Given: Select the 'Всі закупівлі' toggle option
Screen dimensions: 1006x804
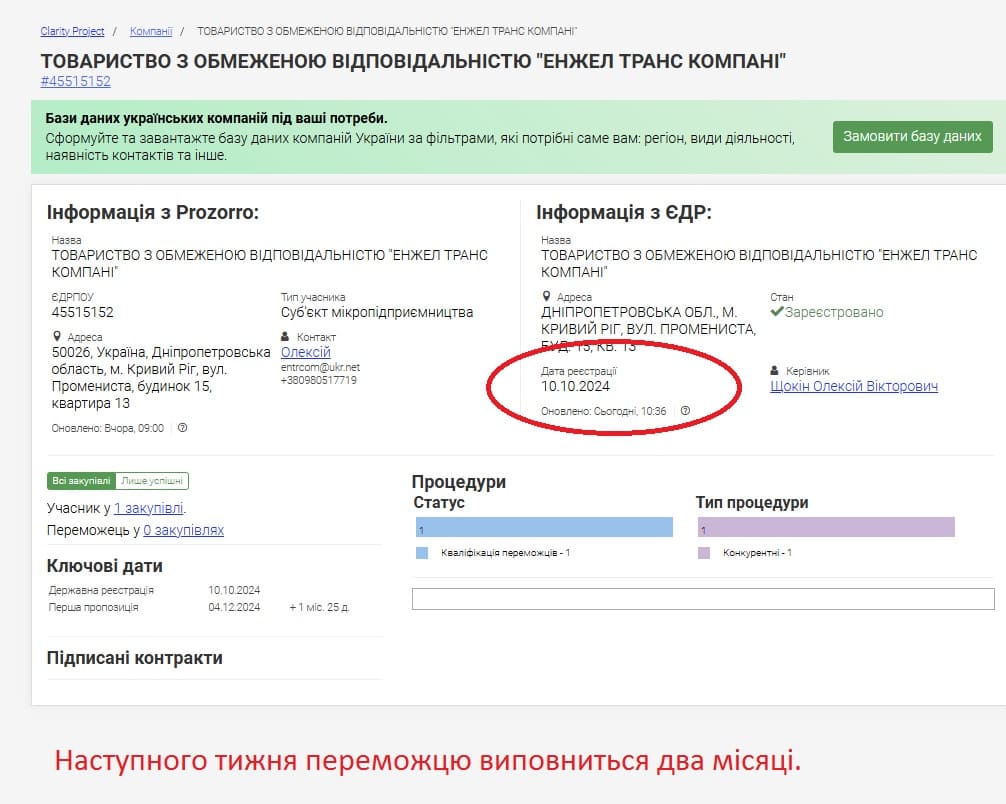Looking at the screenshot, I should click(x=82, y=481).
